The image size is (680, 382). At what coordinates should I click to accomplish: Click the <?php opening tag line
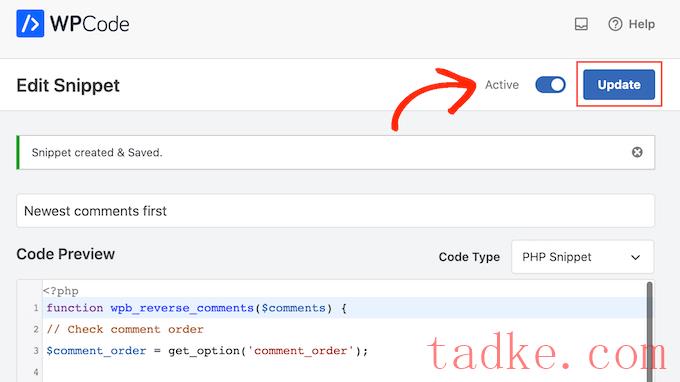pos(61,291)
